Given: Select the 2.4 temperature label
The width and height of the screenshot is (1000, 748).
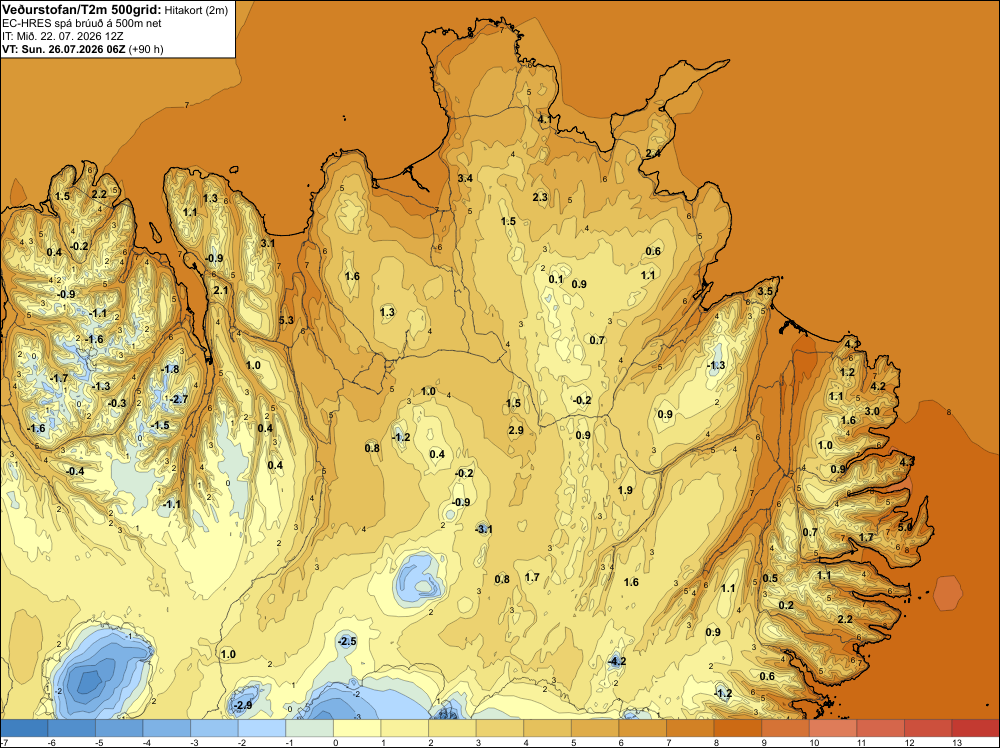Looking at the screenshot, I should (x=653, y=153).
